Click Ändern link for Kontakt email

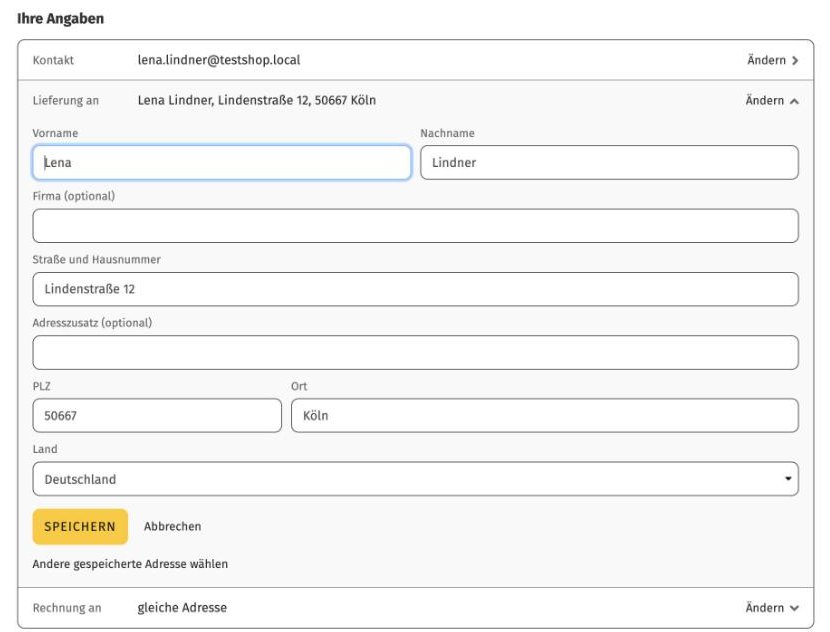(x=766, y=60)
